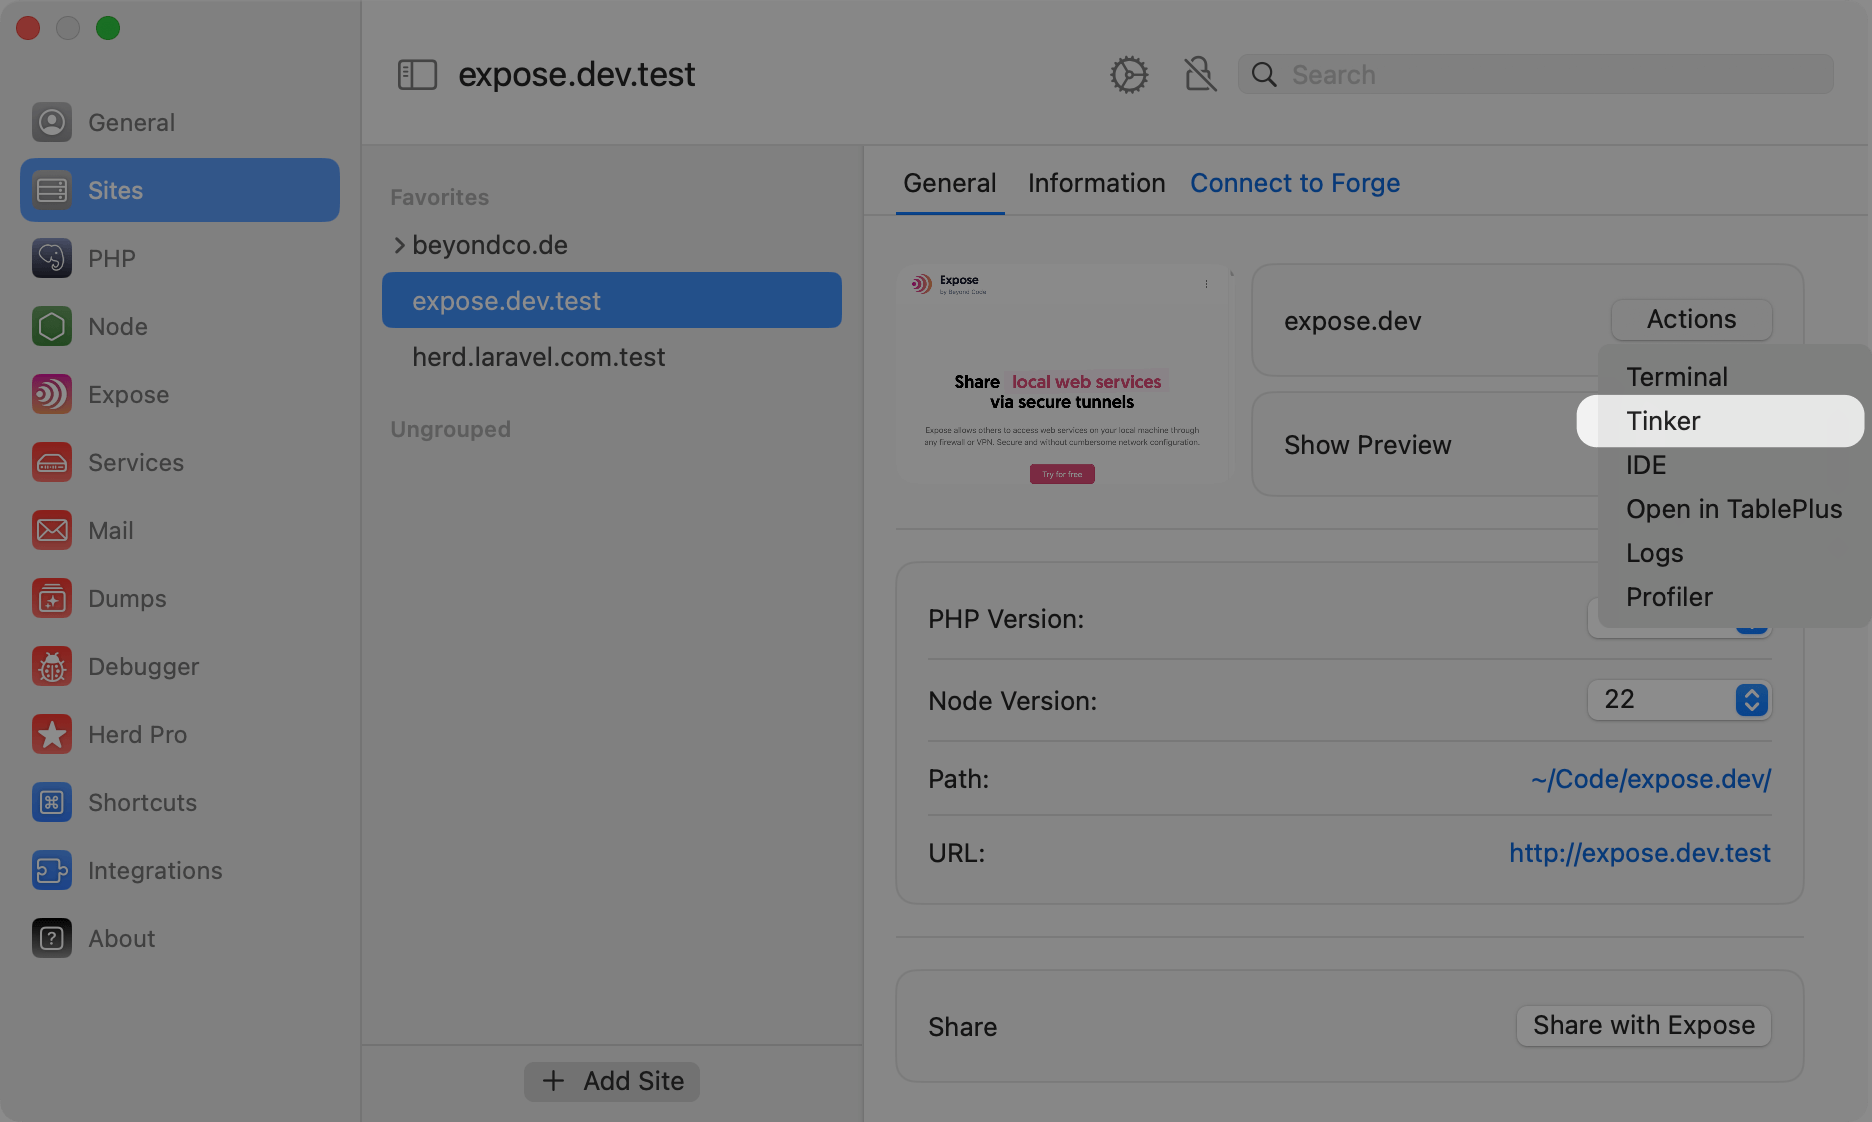Open the http://expose.dev.test URL link
Screen dimensions: 1872x1122
1640,853
